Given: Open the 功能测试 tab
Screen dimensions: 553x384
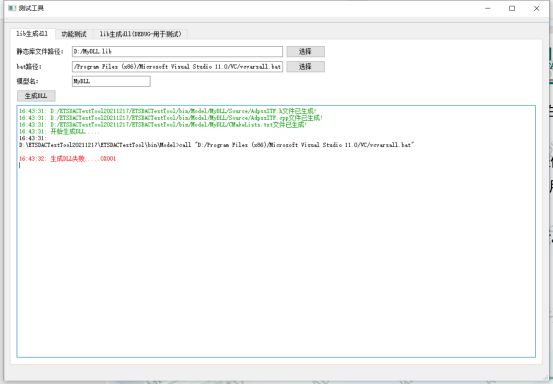Looking at the screenshot, I should 74,34.
